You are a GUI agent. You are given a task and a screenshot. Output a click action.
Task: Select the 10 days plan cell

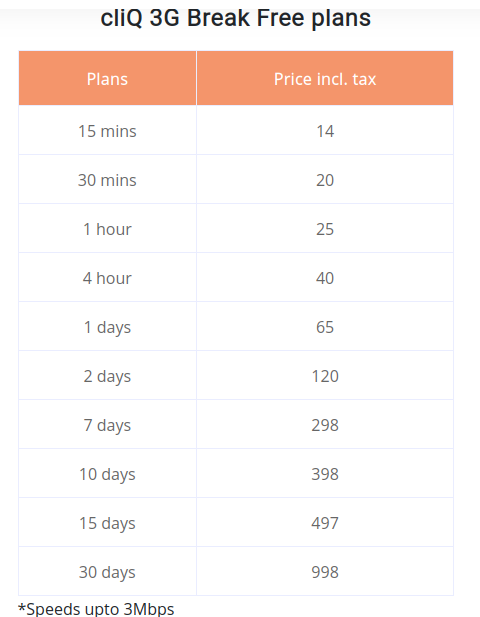[107, 473]
